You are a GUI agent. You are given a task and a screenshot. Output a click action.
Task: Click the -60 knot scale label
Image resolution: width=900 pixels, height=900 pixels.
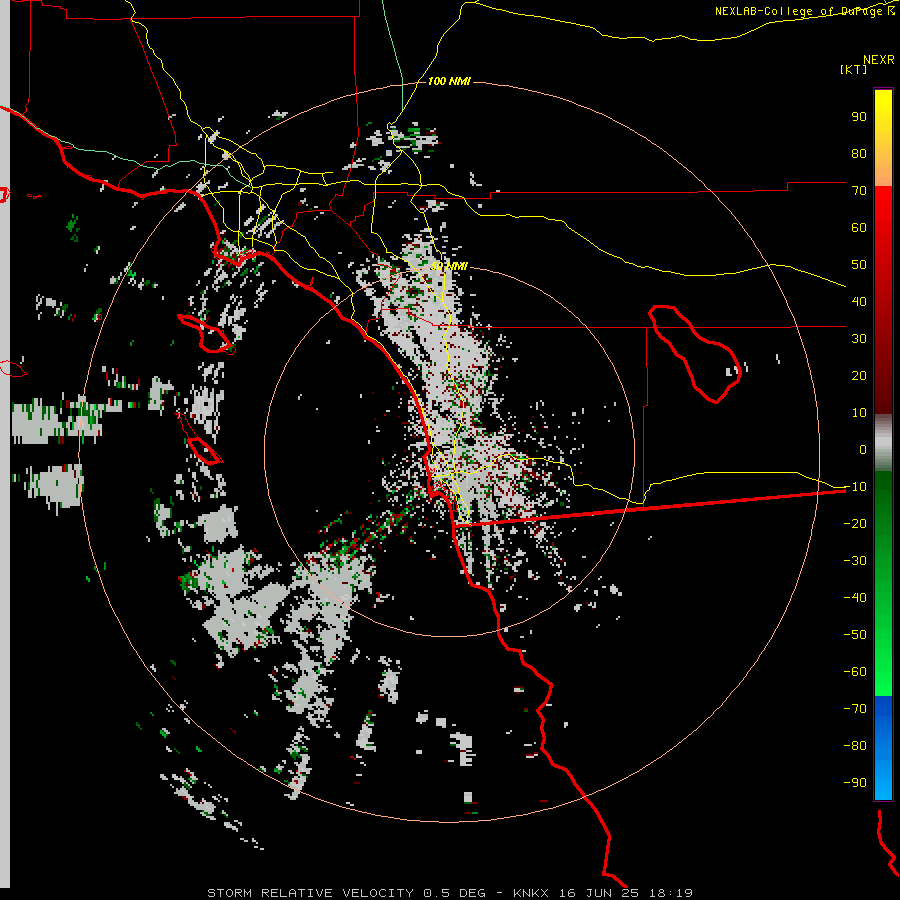point(855,672)
